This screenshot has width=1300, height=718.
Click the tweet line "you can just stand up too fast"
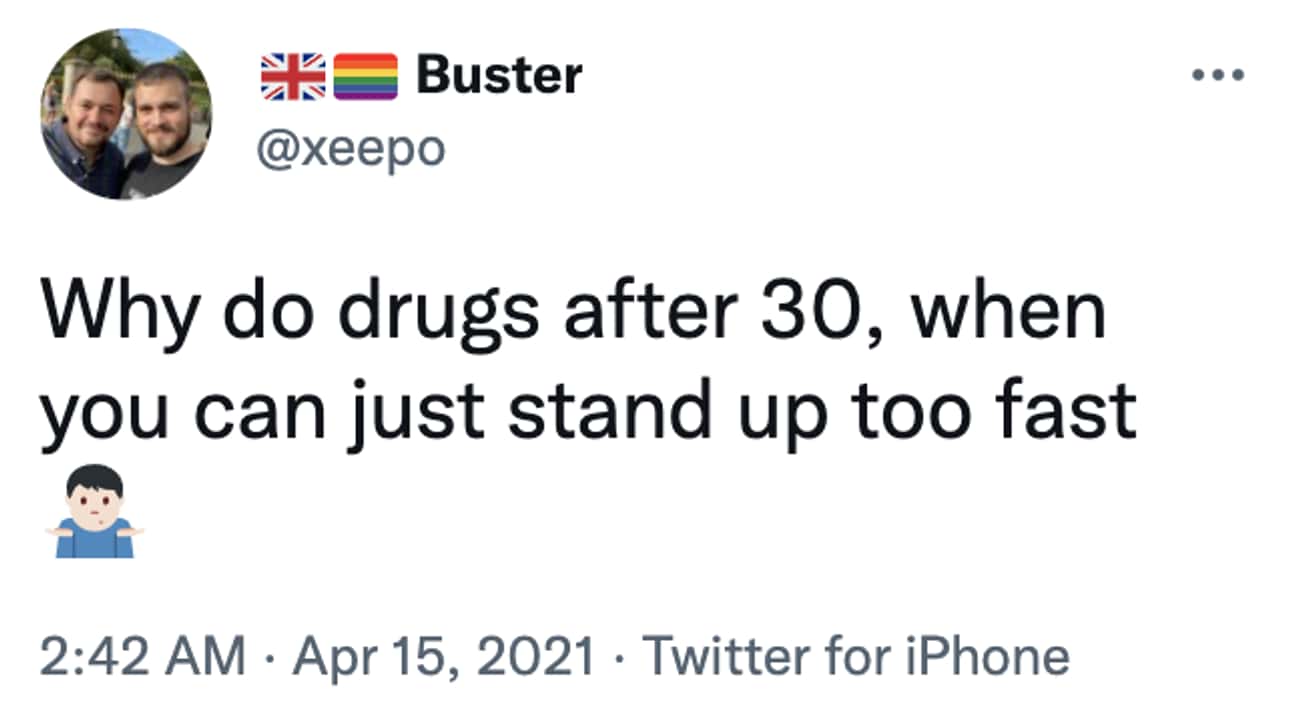(x=588, y=411)
